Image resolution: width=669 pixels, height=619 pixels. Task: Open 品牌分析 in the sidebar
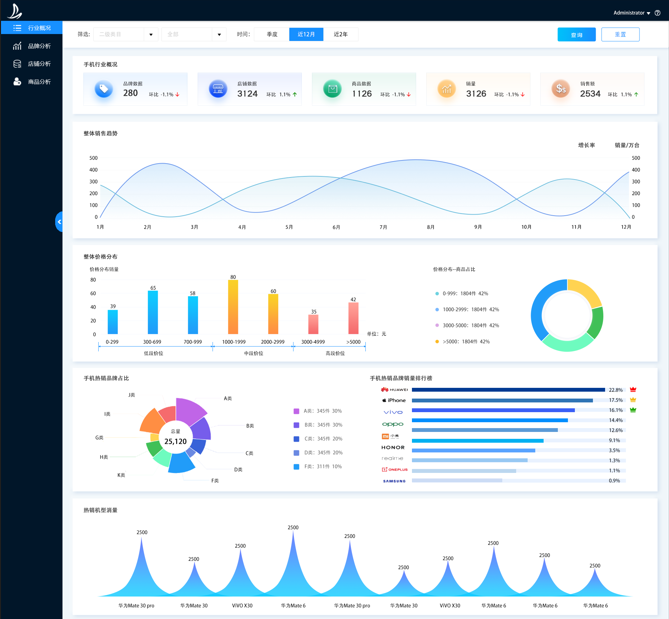(x=32, y=46)
